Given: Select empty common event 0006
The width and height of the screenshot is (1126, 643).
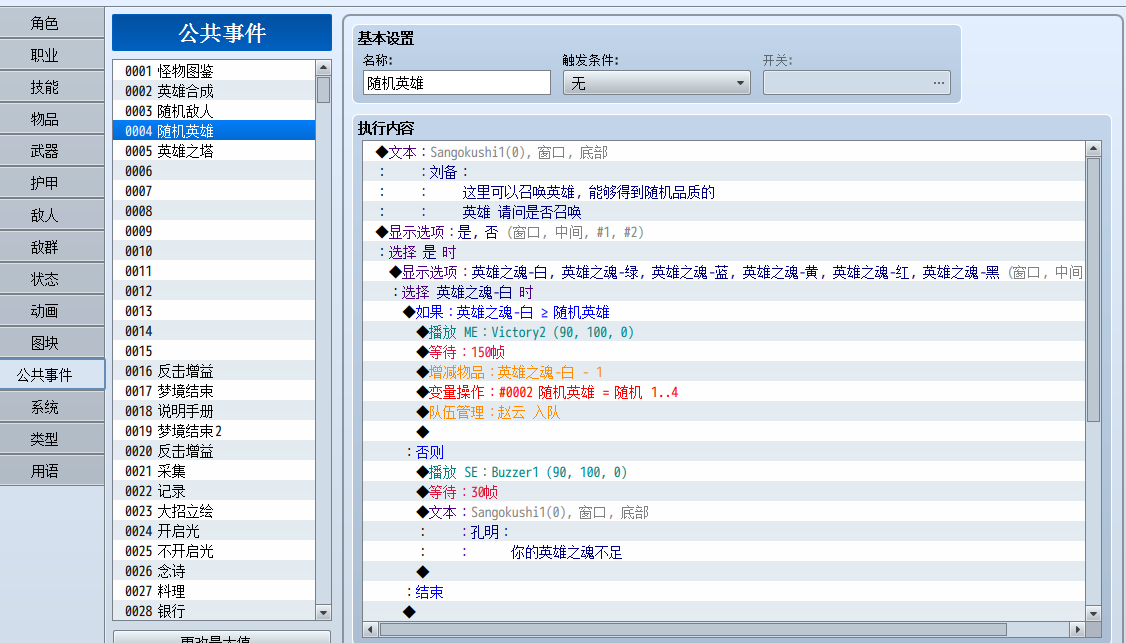Looking at the screenshot, I should (214, 171).
